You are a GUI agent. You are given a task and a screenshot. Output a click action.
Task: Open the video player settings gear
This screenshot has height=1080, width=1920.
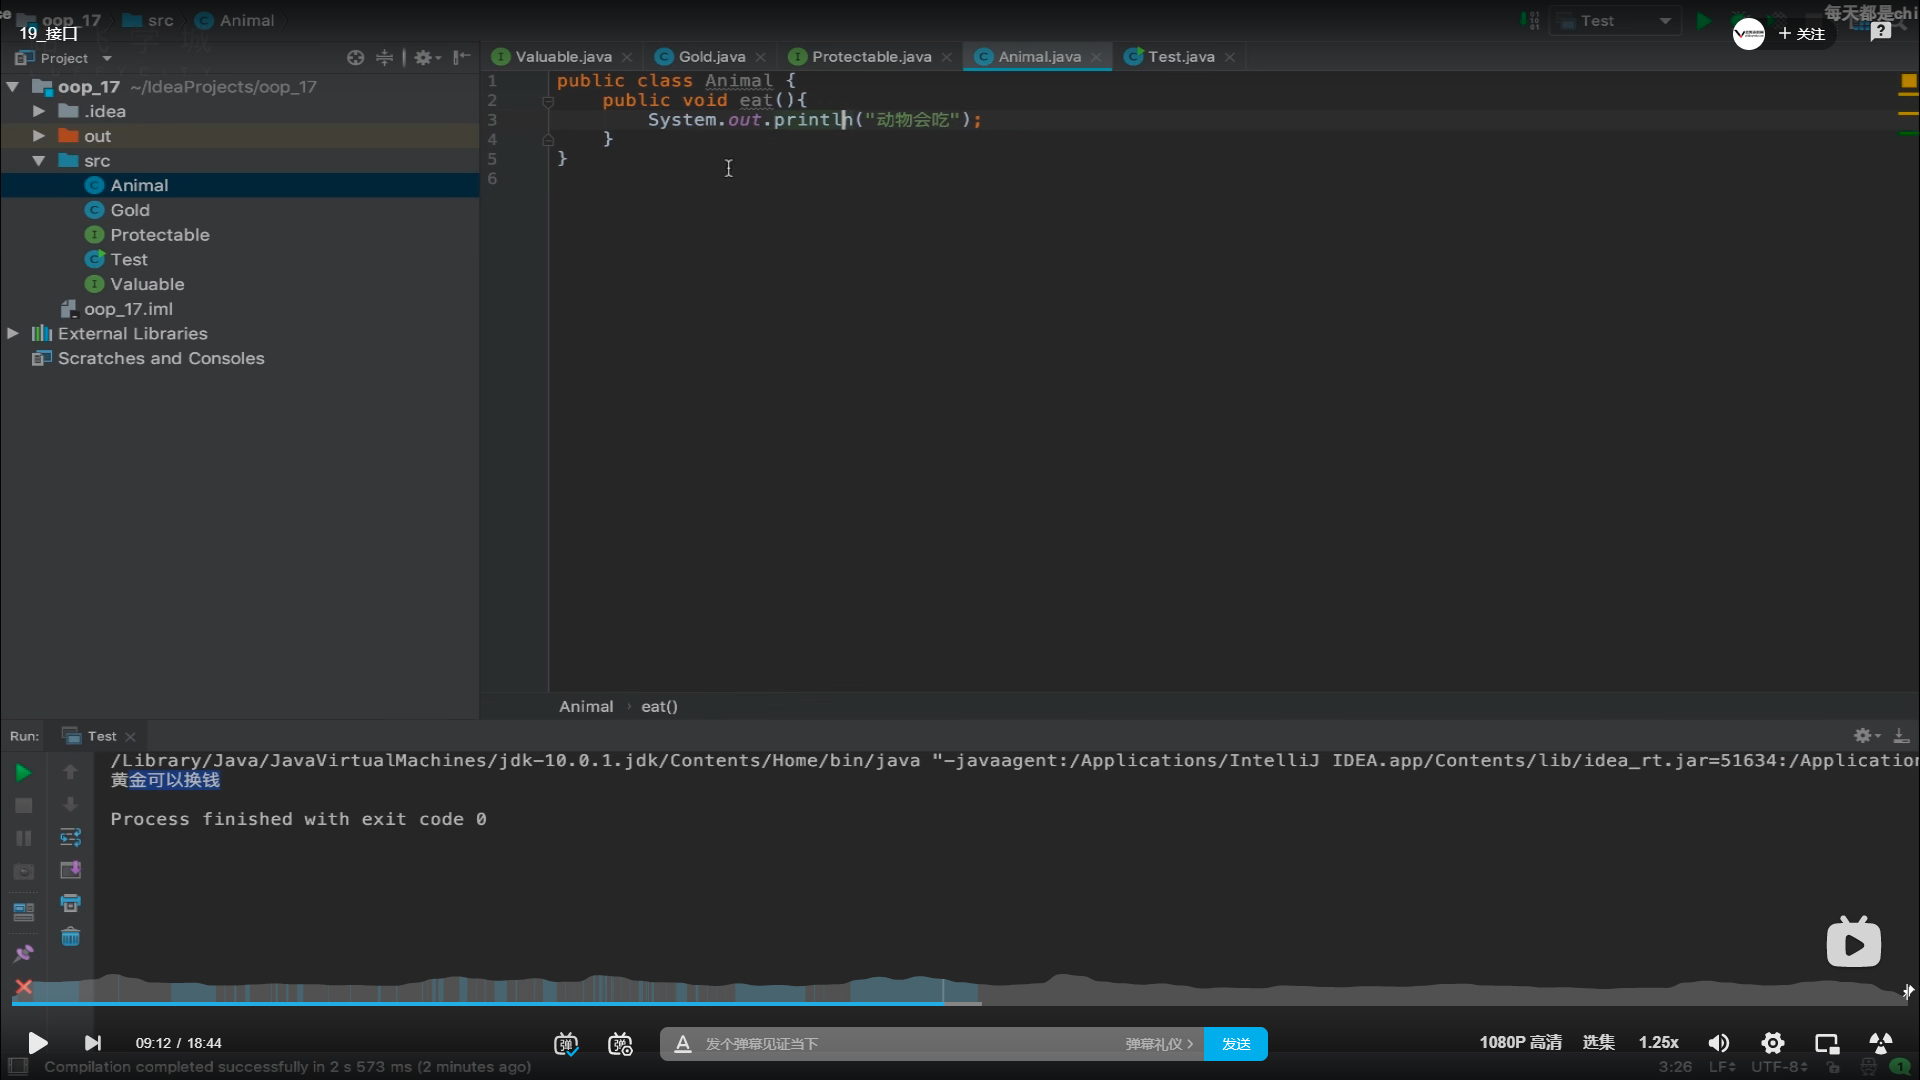[1772, 1043]
